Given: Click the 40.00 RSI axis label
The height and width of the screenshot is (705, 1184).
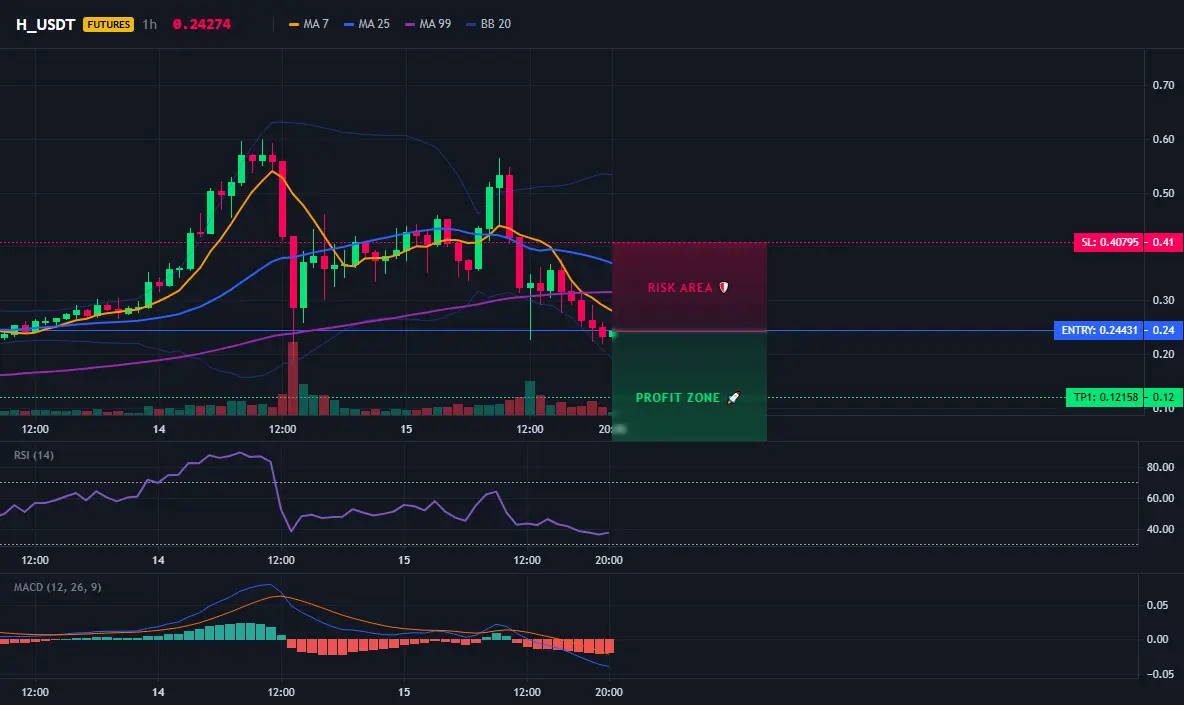Looking at the screenshot, I should [1160, 529].
